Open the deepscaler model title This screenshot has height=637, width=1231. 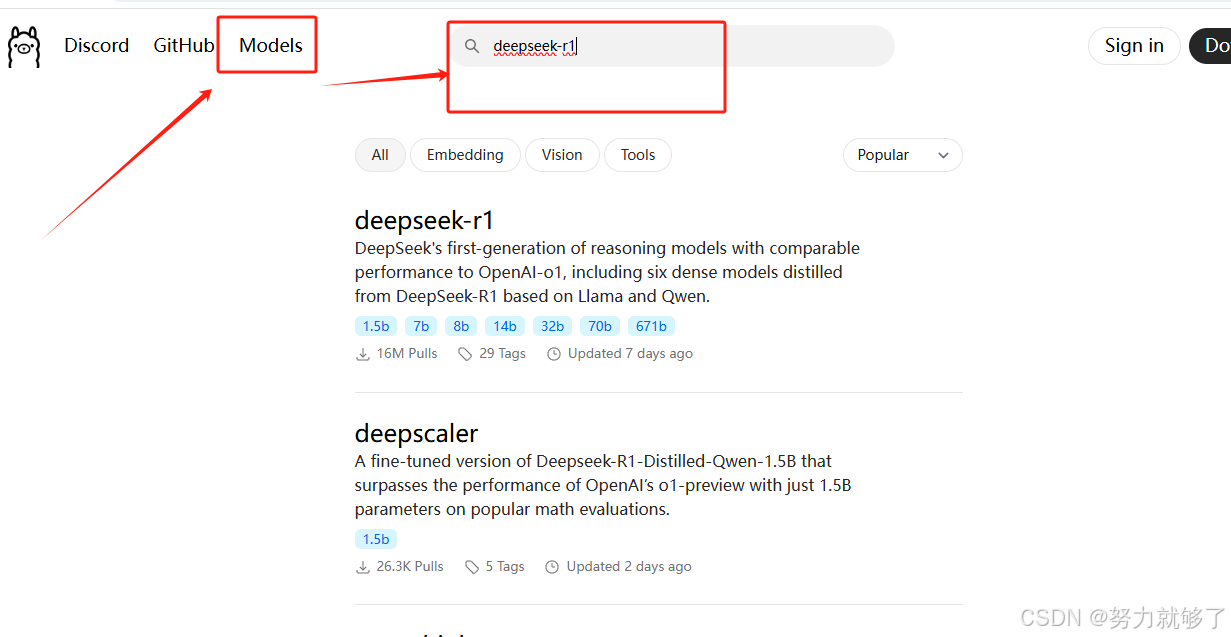point(417,433)
